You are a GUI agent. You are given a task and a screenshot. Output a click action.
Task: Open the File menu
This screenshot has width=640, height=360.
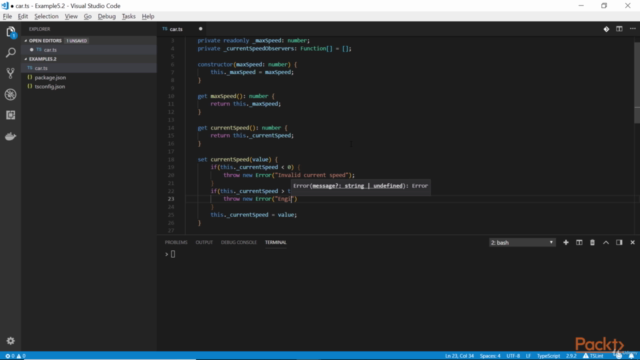point(7,16)
